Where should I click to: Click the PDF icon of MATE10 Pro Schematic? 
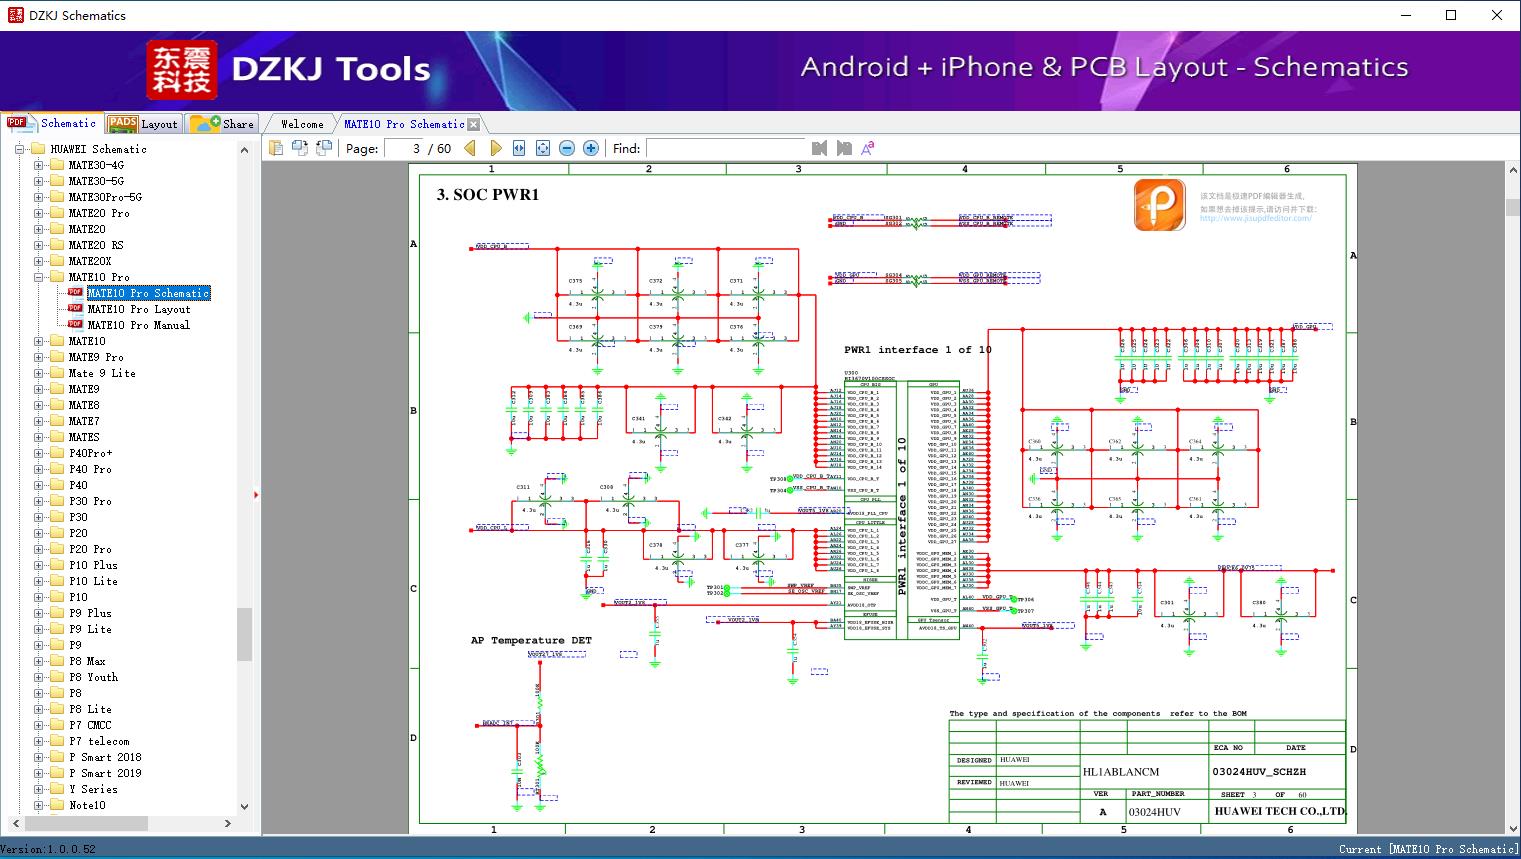[75, 293]
